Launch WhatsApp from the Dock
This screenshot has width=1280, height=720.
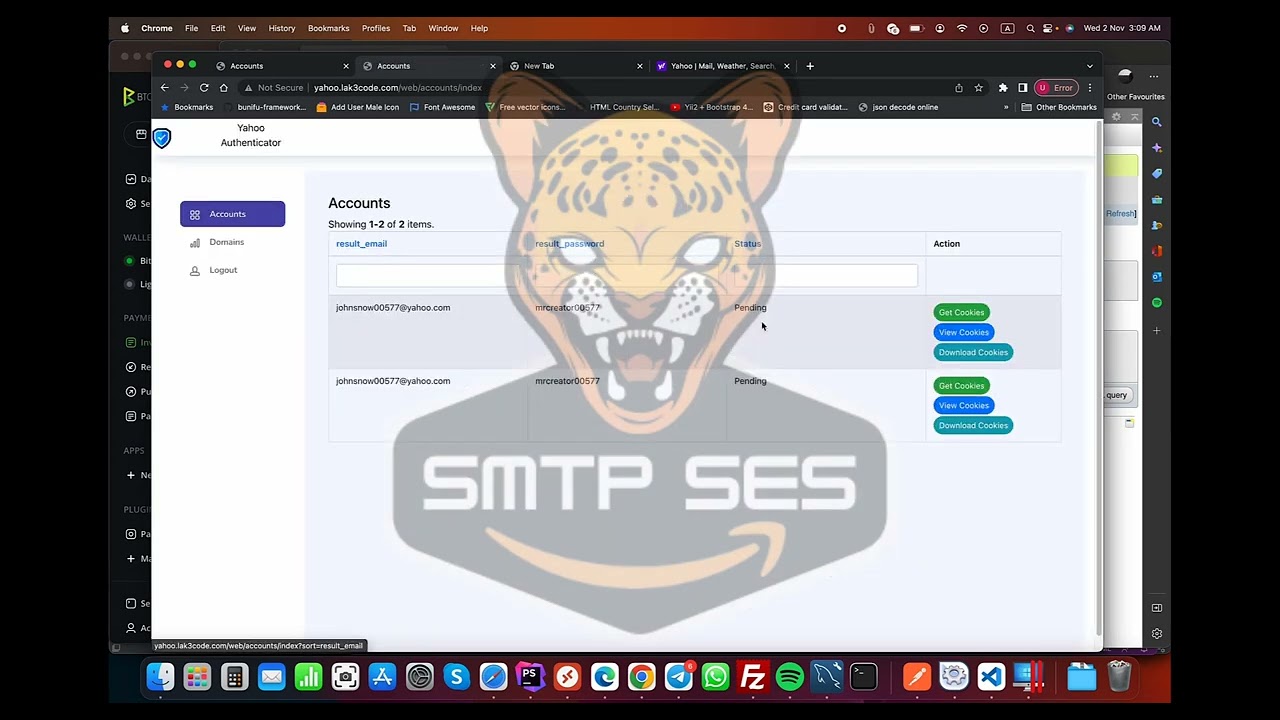click(715, 677)
